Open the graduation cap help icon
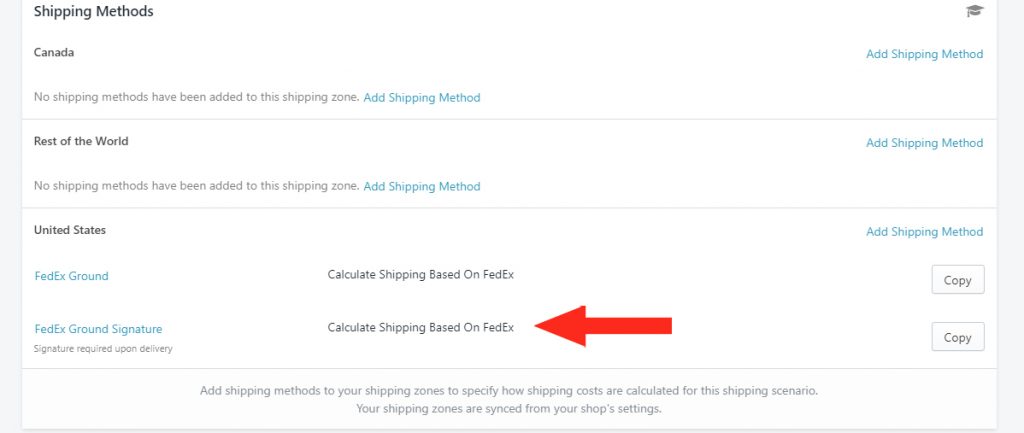Viewport: 1024px width, 433px height. click(974, 10)
